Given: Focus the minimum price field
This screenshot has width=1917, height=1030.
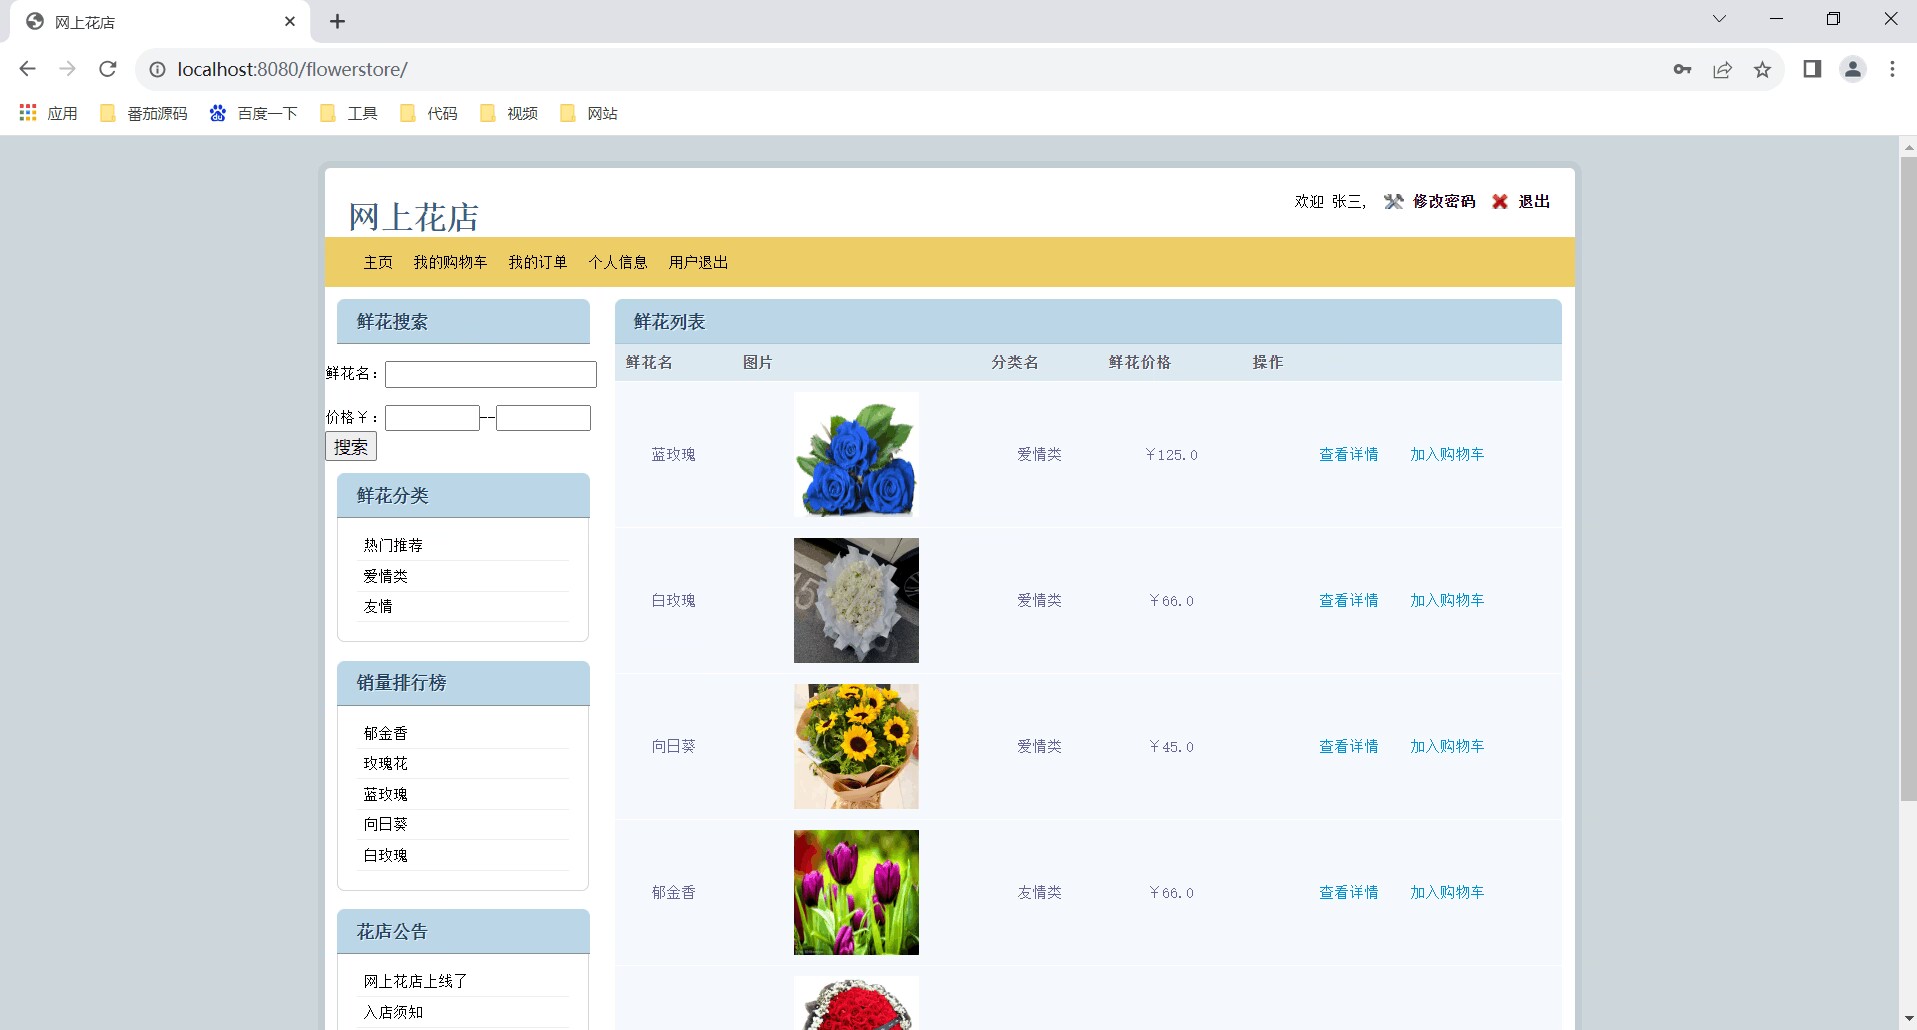Looking at the screenshot, I should [432, 418].
